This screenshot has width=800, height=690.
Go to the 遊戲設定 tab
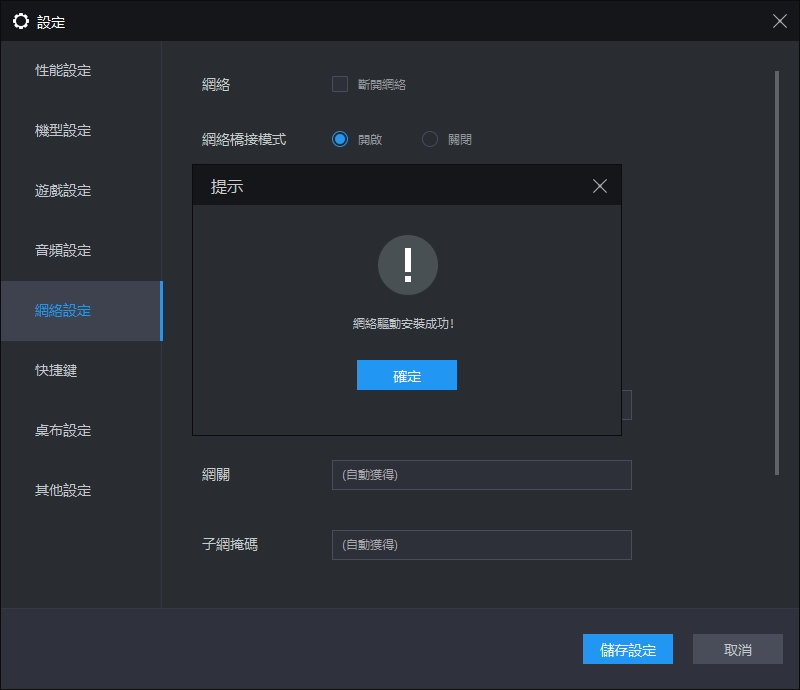pos(63,191)
